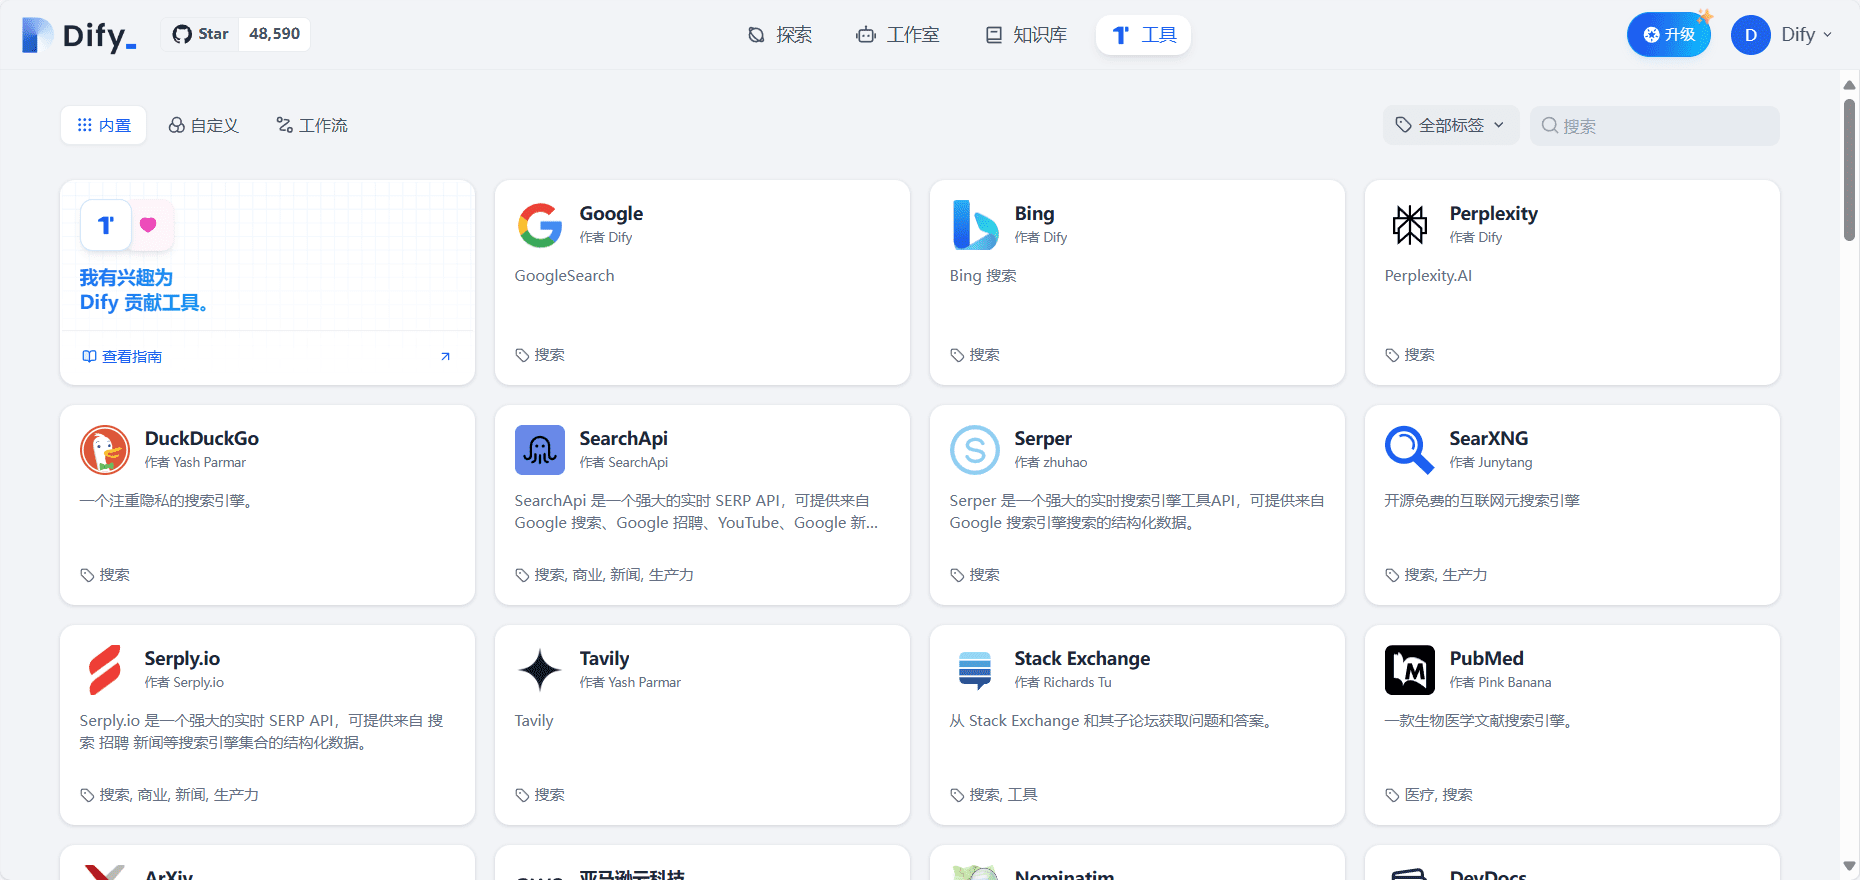The width and height of the screenshot is (1860, 880).
Task: Go to the 探索 tab
Action: (x=780, y=35)
